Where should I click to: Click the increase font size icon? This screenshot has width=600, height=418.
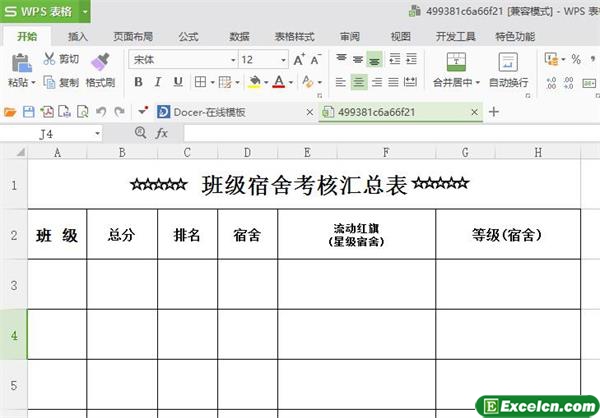pos(299,60)
